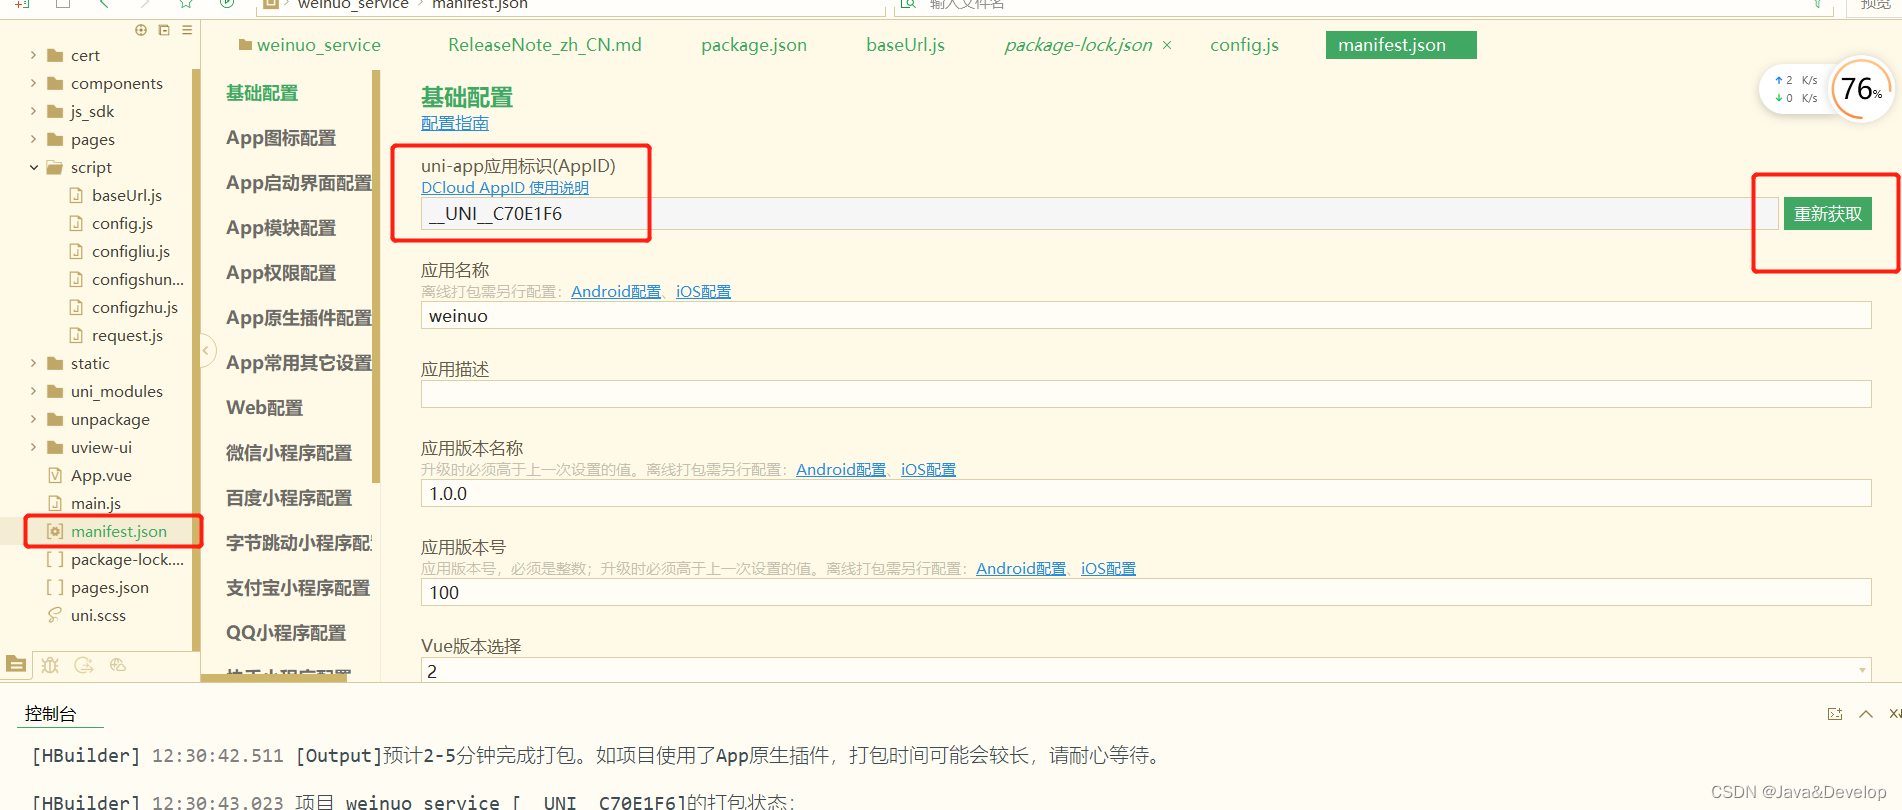Viewport: 1902px width, 810px height.
Task: Expand the uni_modules folder
Action: pyautogui.click(x=34, y=391)
